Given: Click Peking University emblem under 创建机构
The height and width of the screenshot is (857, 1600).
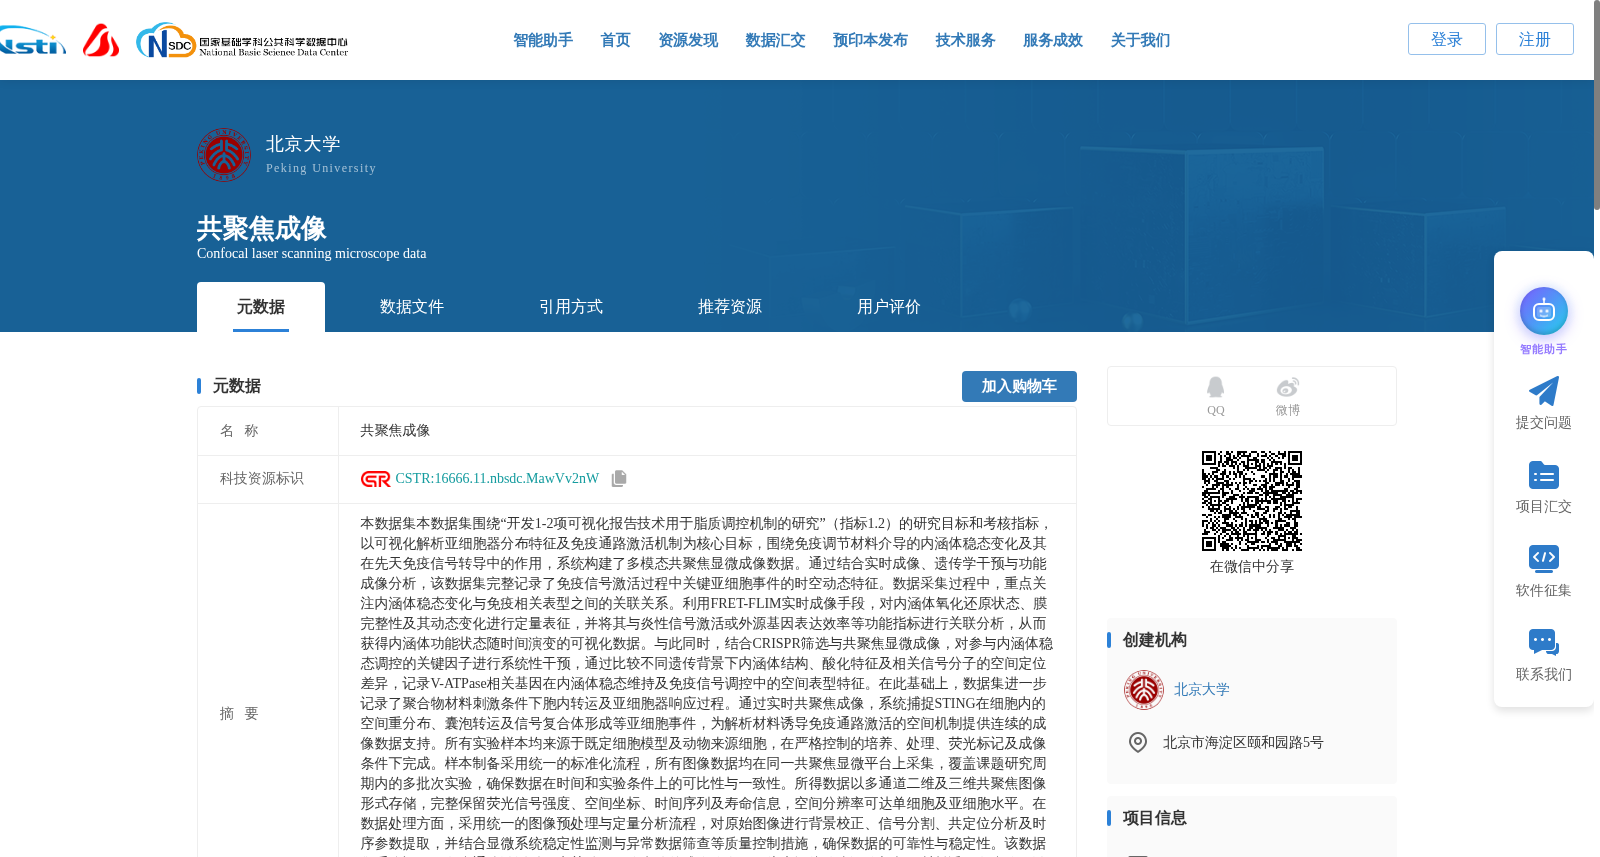Looking at the screenshot, I should tap(1144, 690).
